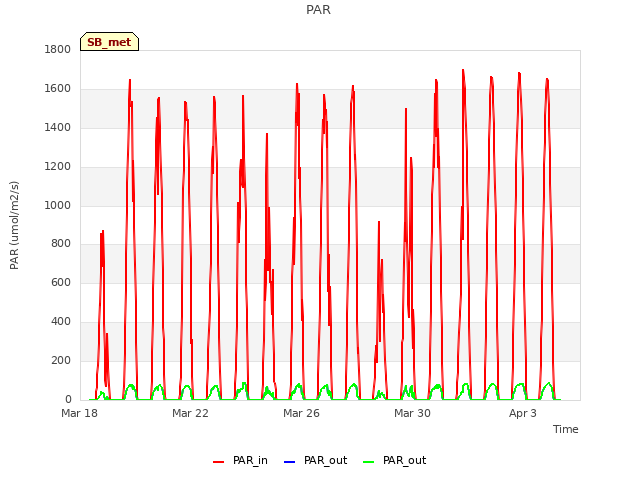This screenshot has height=480, width=640.
Task: Click the 400 y-axis tick label
Action: point(61,322)
